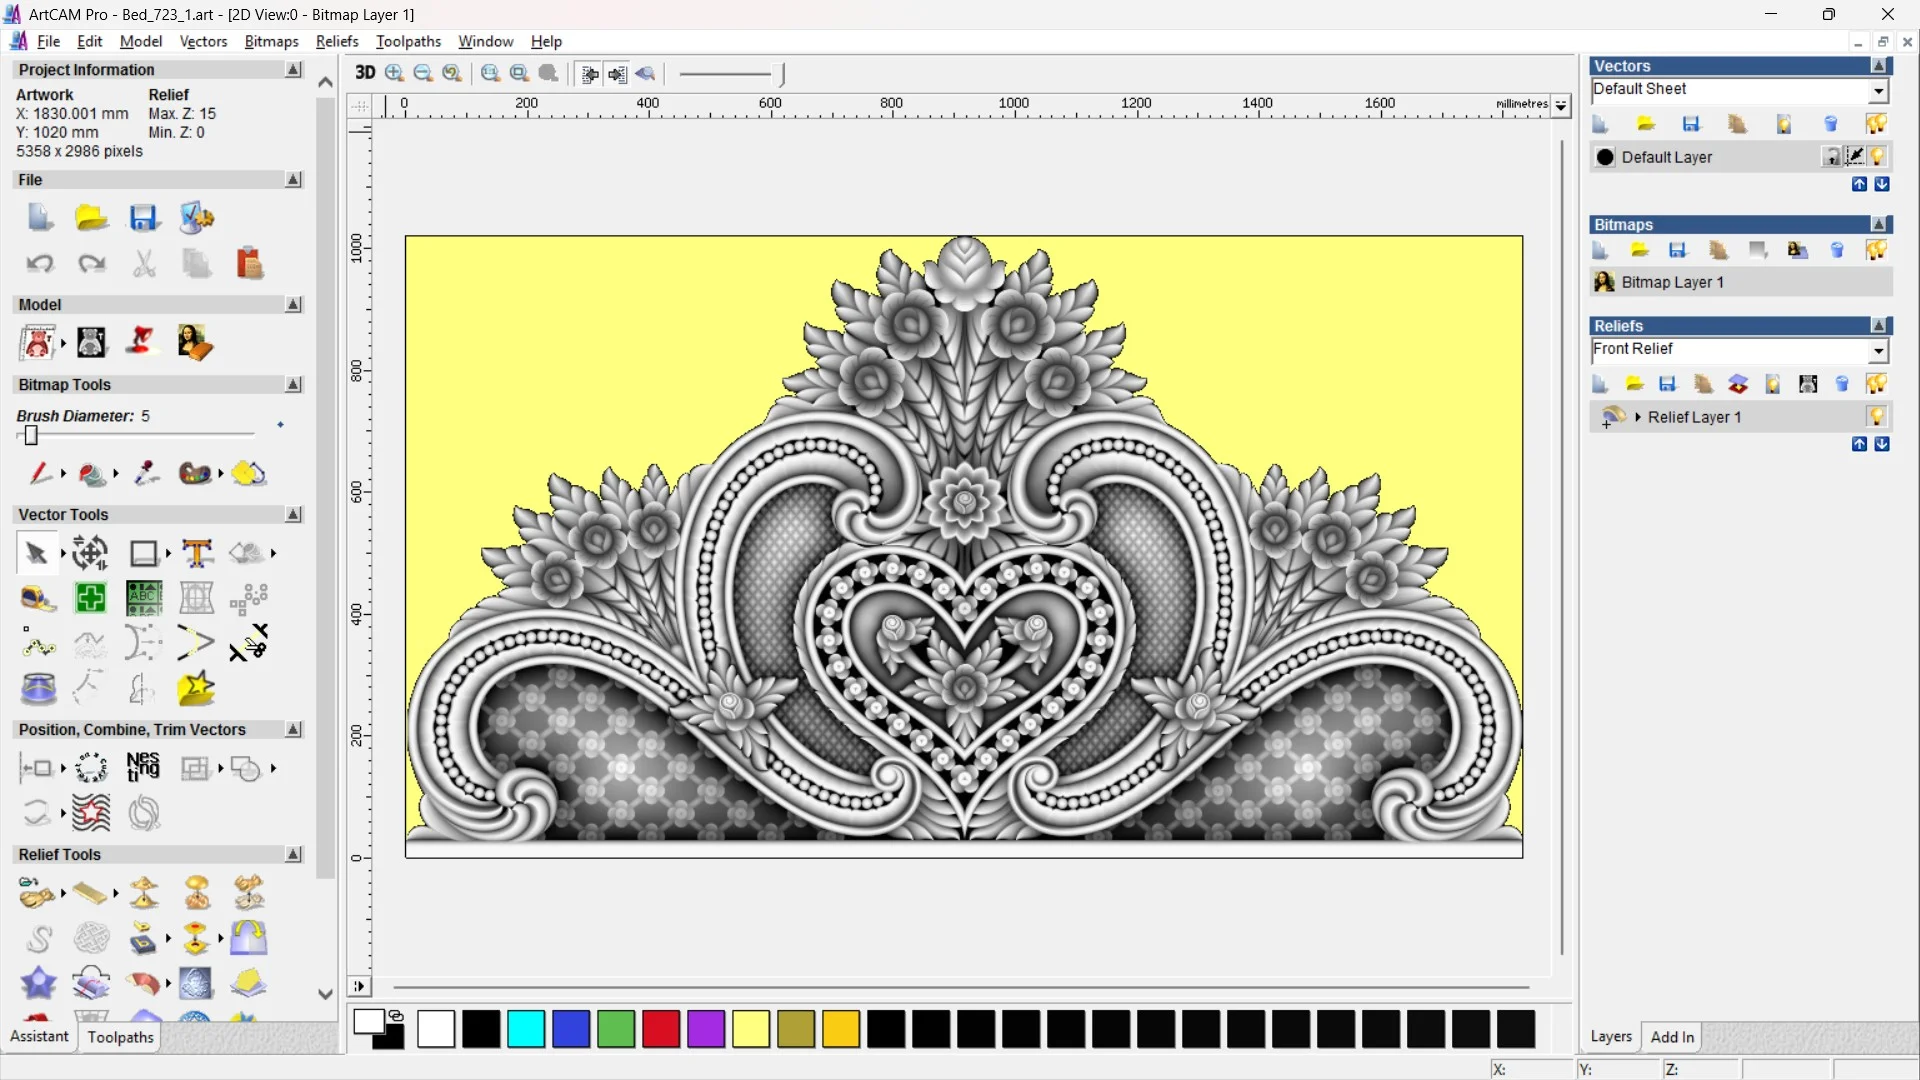Click the Paste clipboard icon
The width and height of the screenshot is (1920, 1080).
coord(249,263)
